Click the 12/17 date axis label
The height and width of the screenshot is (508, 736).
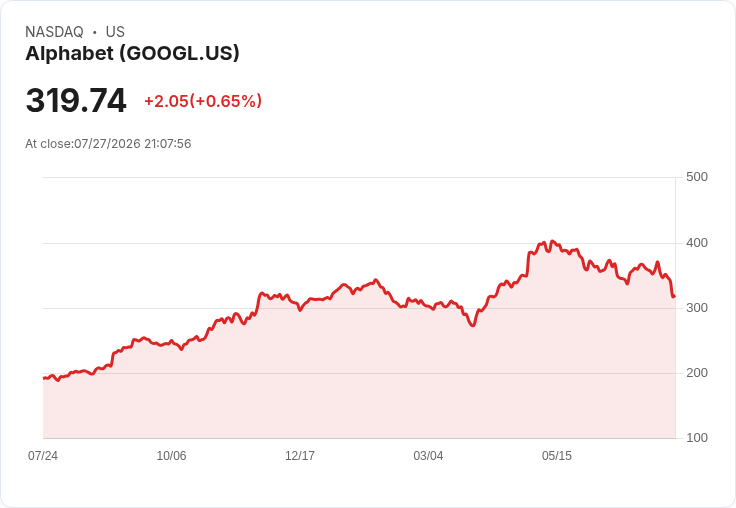(x=300, y=456)
